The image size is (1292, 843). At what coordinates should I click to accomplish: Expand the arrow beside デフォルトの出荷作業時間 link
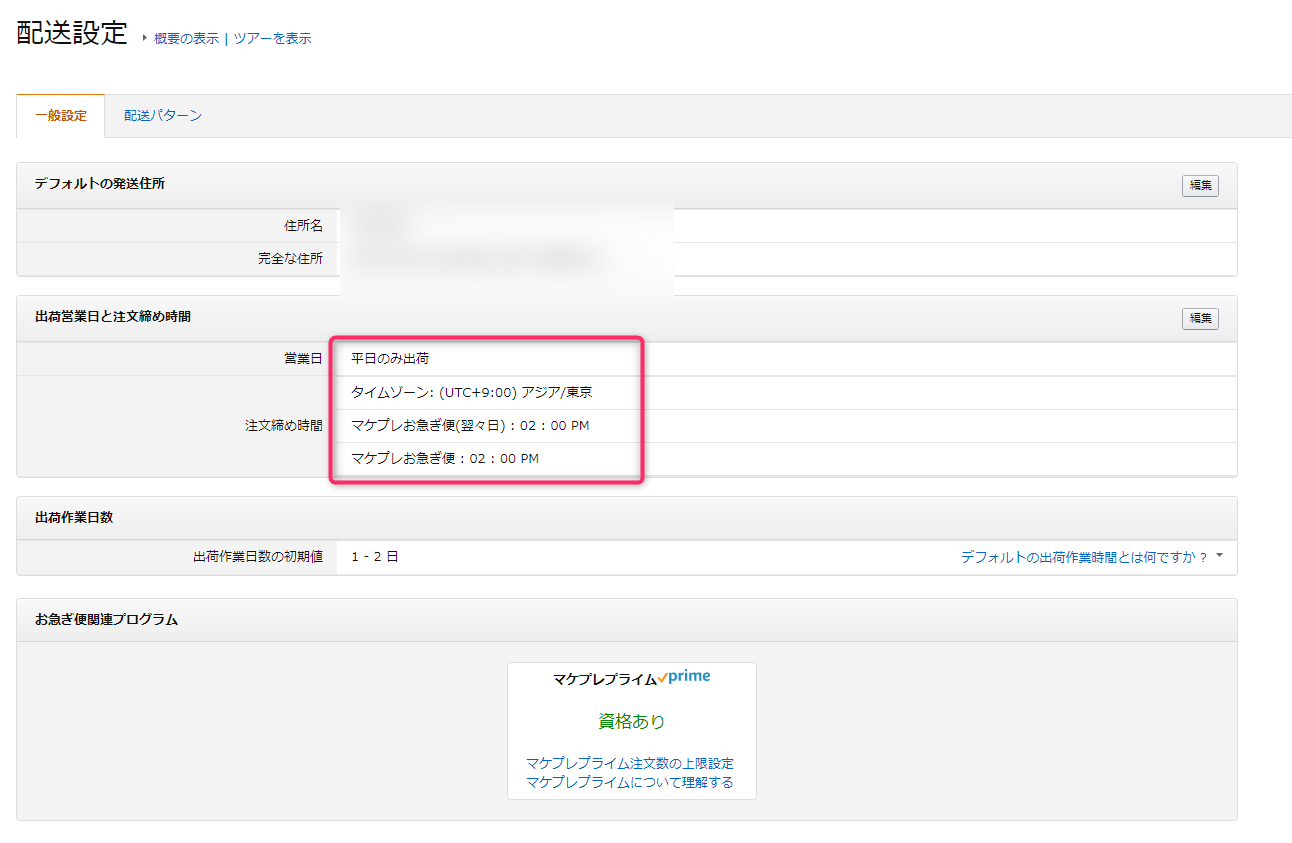[x=1219, y=555]
